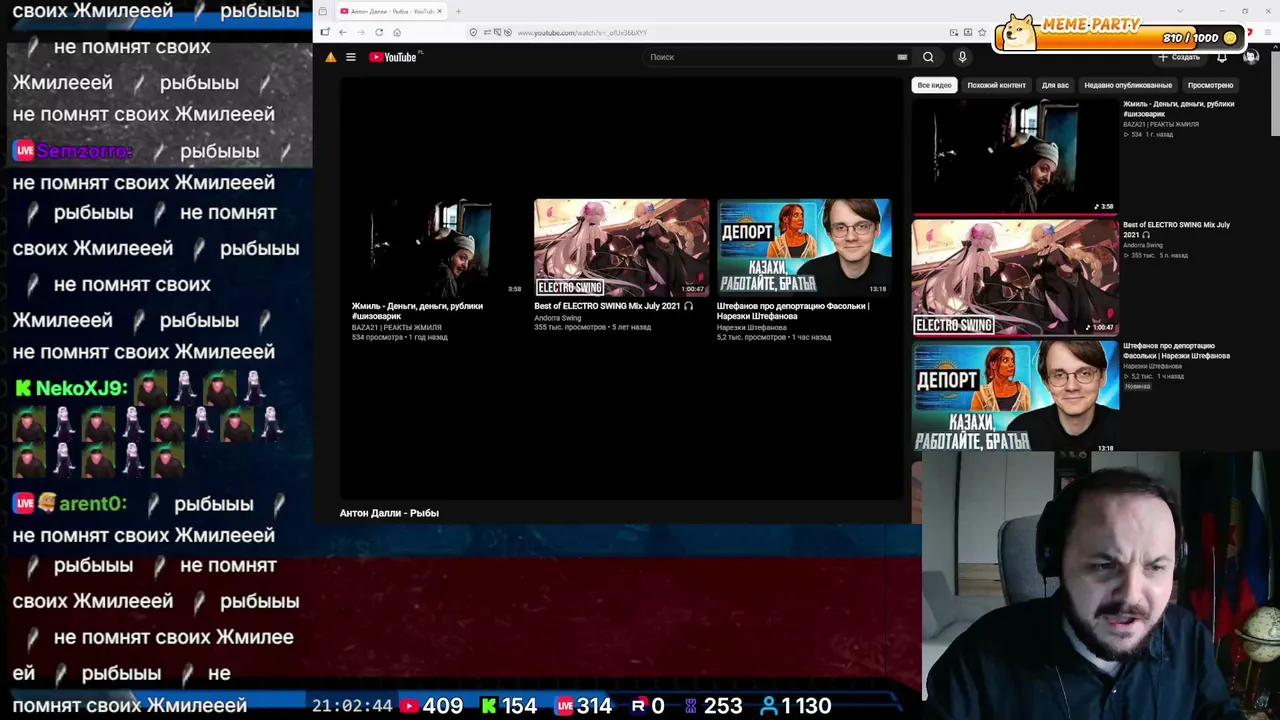Click the 'Создать' create button
Viewport: 1280px width, 720px height.
[1180, 57]
